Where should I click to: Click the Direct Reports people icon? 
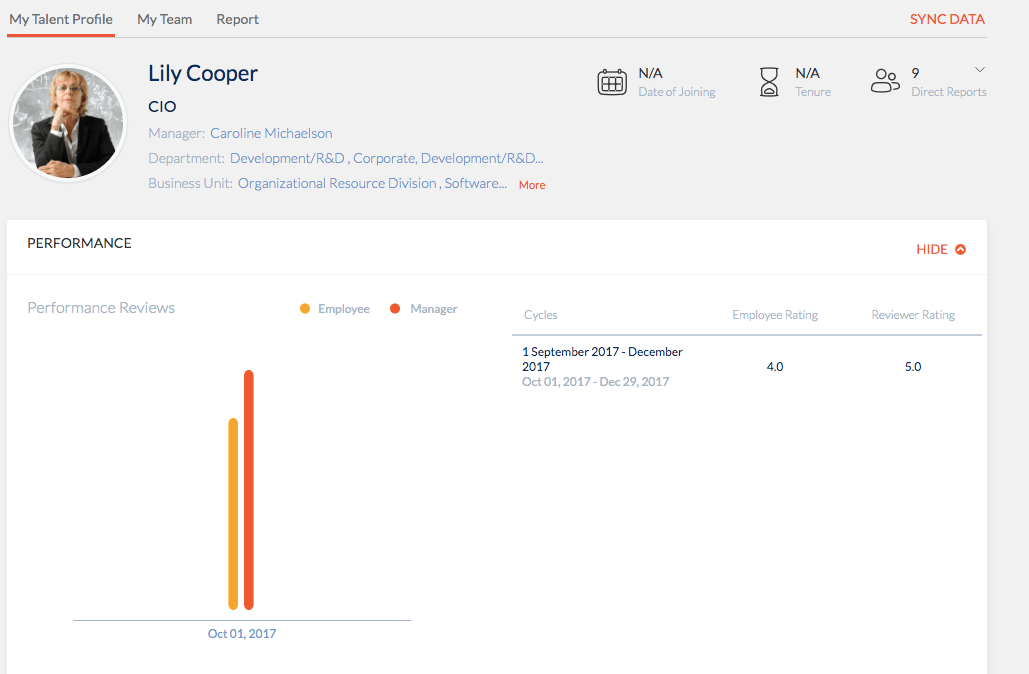click(885, 81)
